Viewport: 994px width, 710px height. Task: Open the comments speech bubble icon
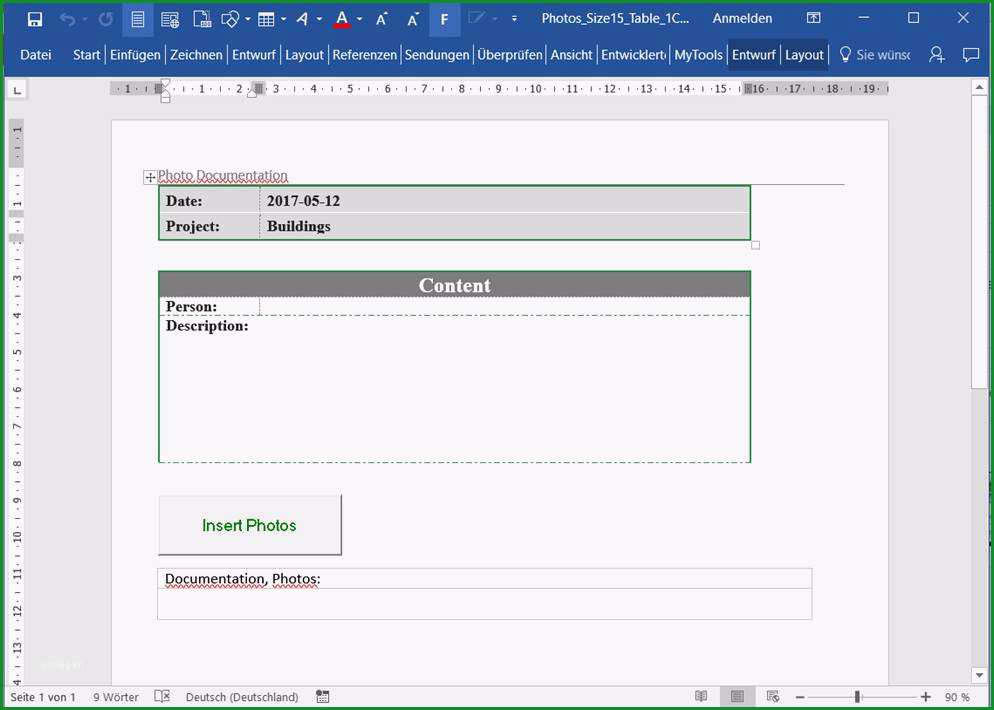(x=971, y=55)
